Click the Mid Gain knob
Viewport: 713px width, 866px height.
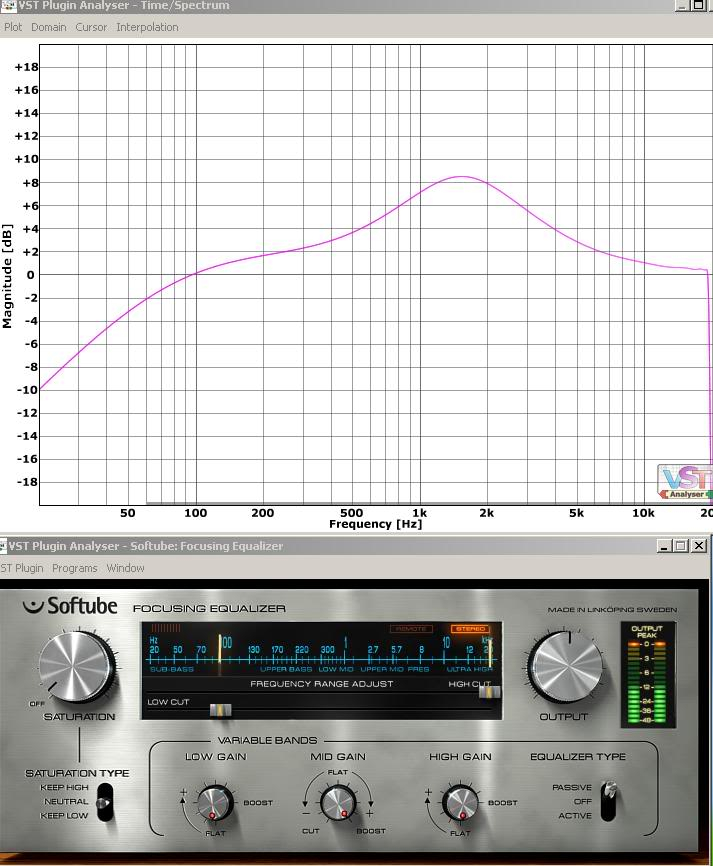pyautogui.click(x=338, y=803)
